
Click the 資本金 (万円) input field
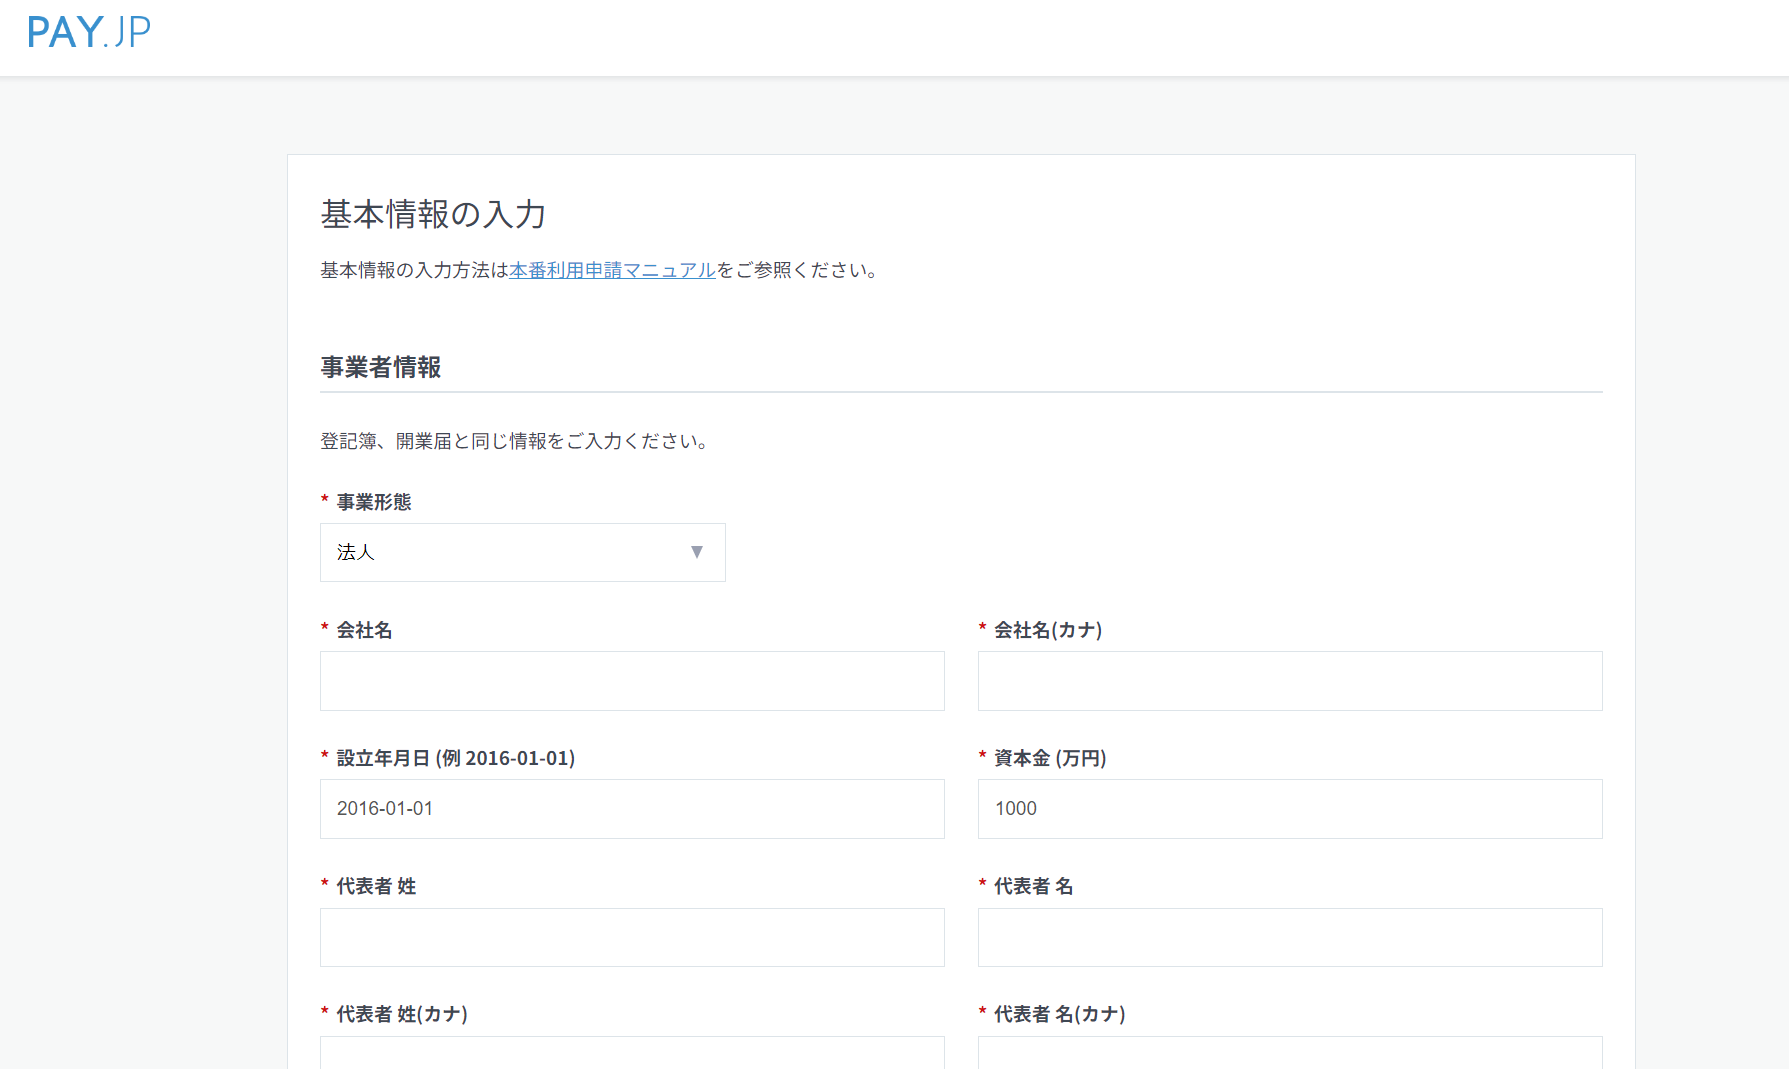coord(1289,809)
